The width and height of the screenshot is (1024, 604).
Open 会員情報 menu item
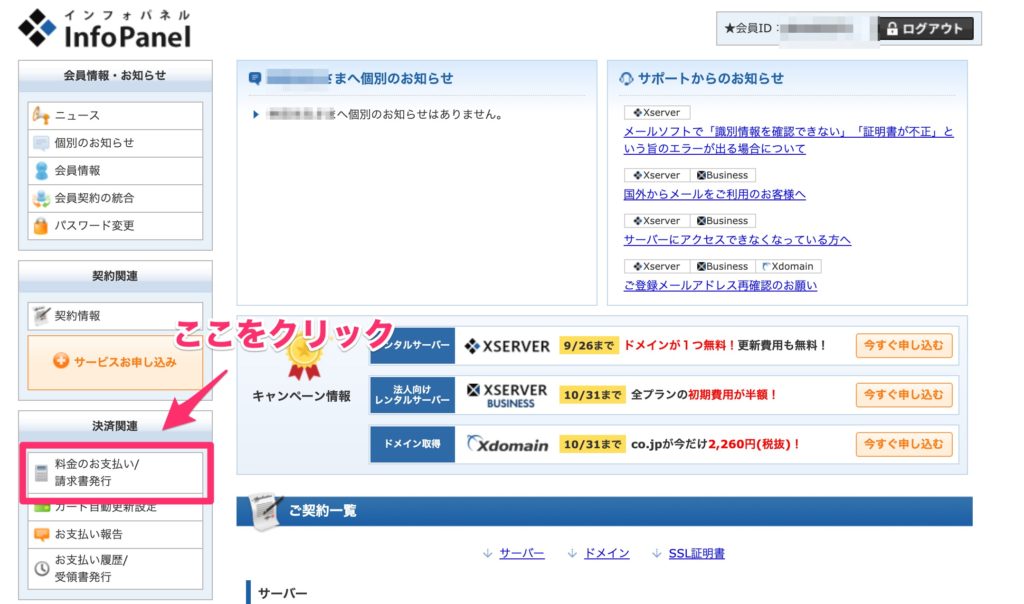pos(115,170)
